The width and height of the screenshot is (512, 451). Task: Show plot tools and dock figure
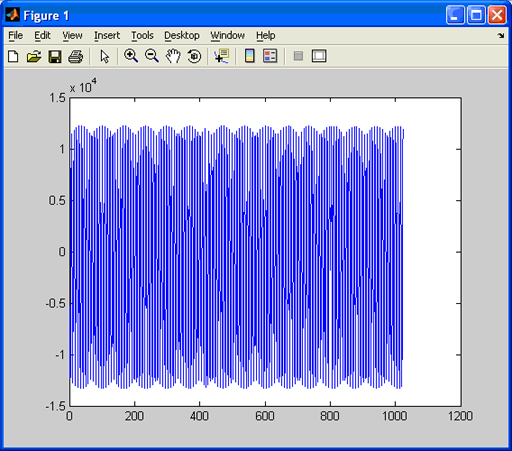[319, 56]
